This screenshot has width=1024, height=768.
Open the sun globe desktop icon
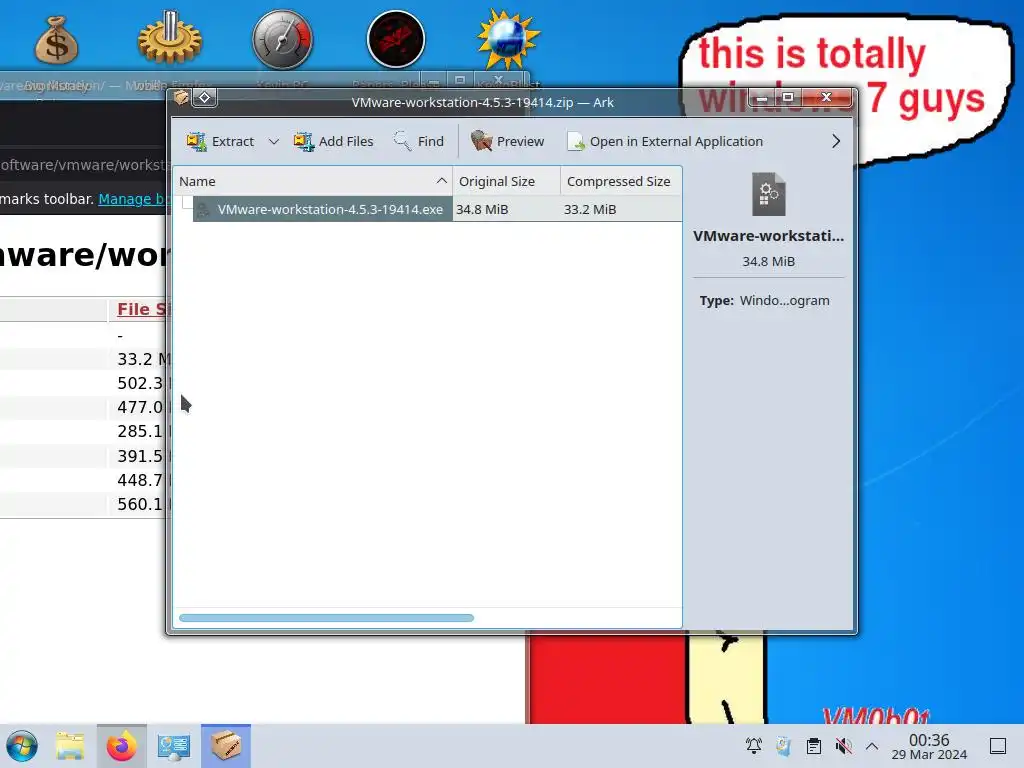[508, 39]
